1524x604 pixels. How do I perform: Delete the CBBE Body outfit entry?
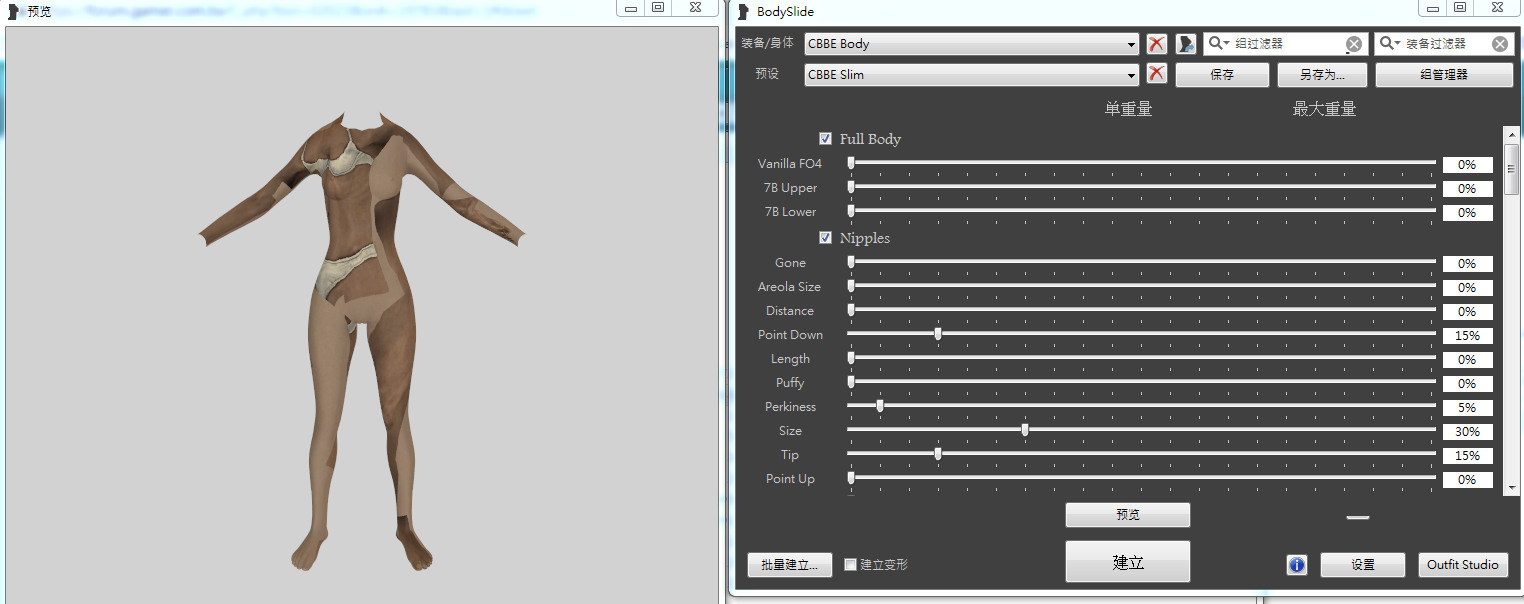(x=1156, y=44)
